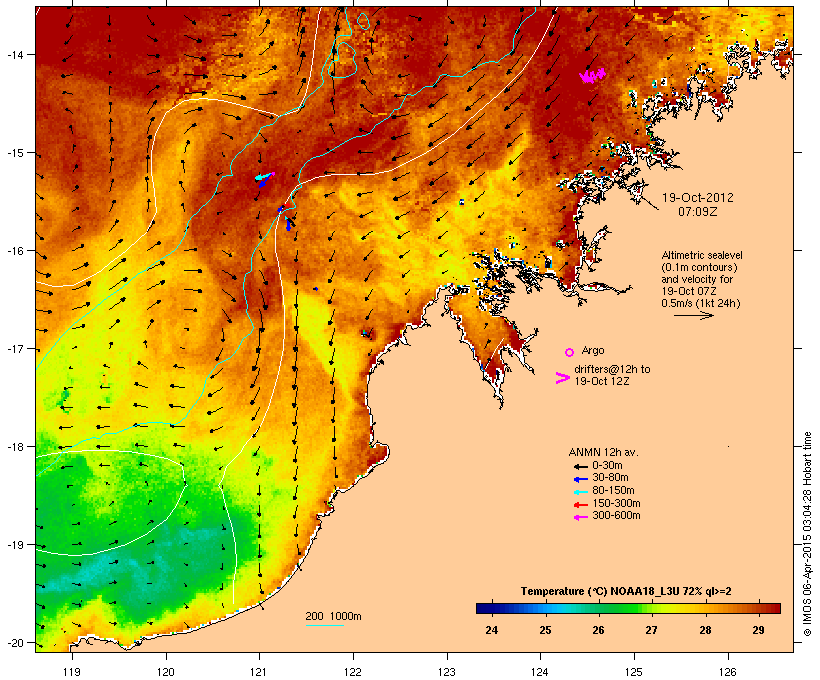820x680 pixels.
Task: Click the latitude label -19
Action: click(15, 545)
